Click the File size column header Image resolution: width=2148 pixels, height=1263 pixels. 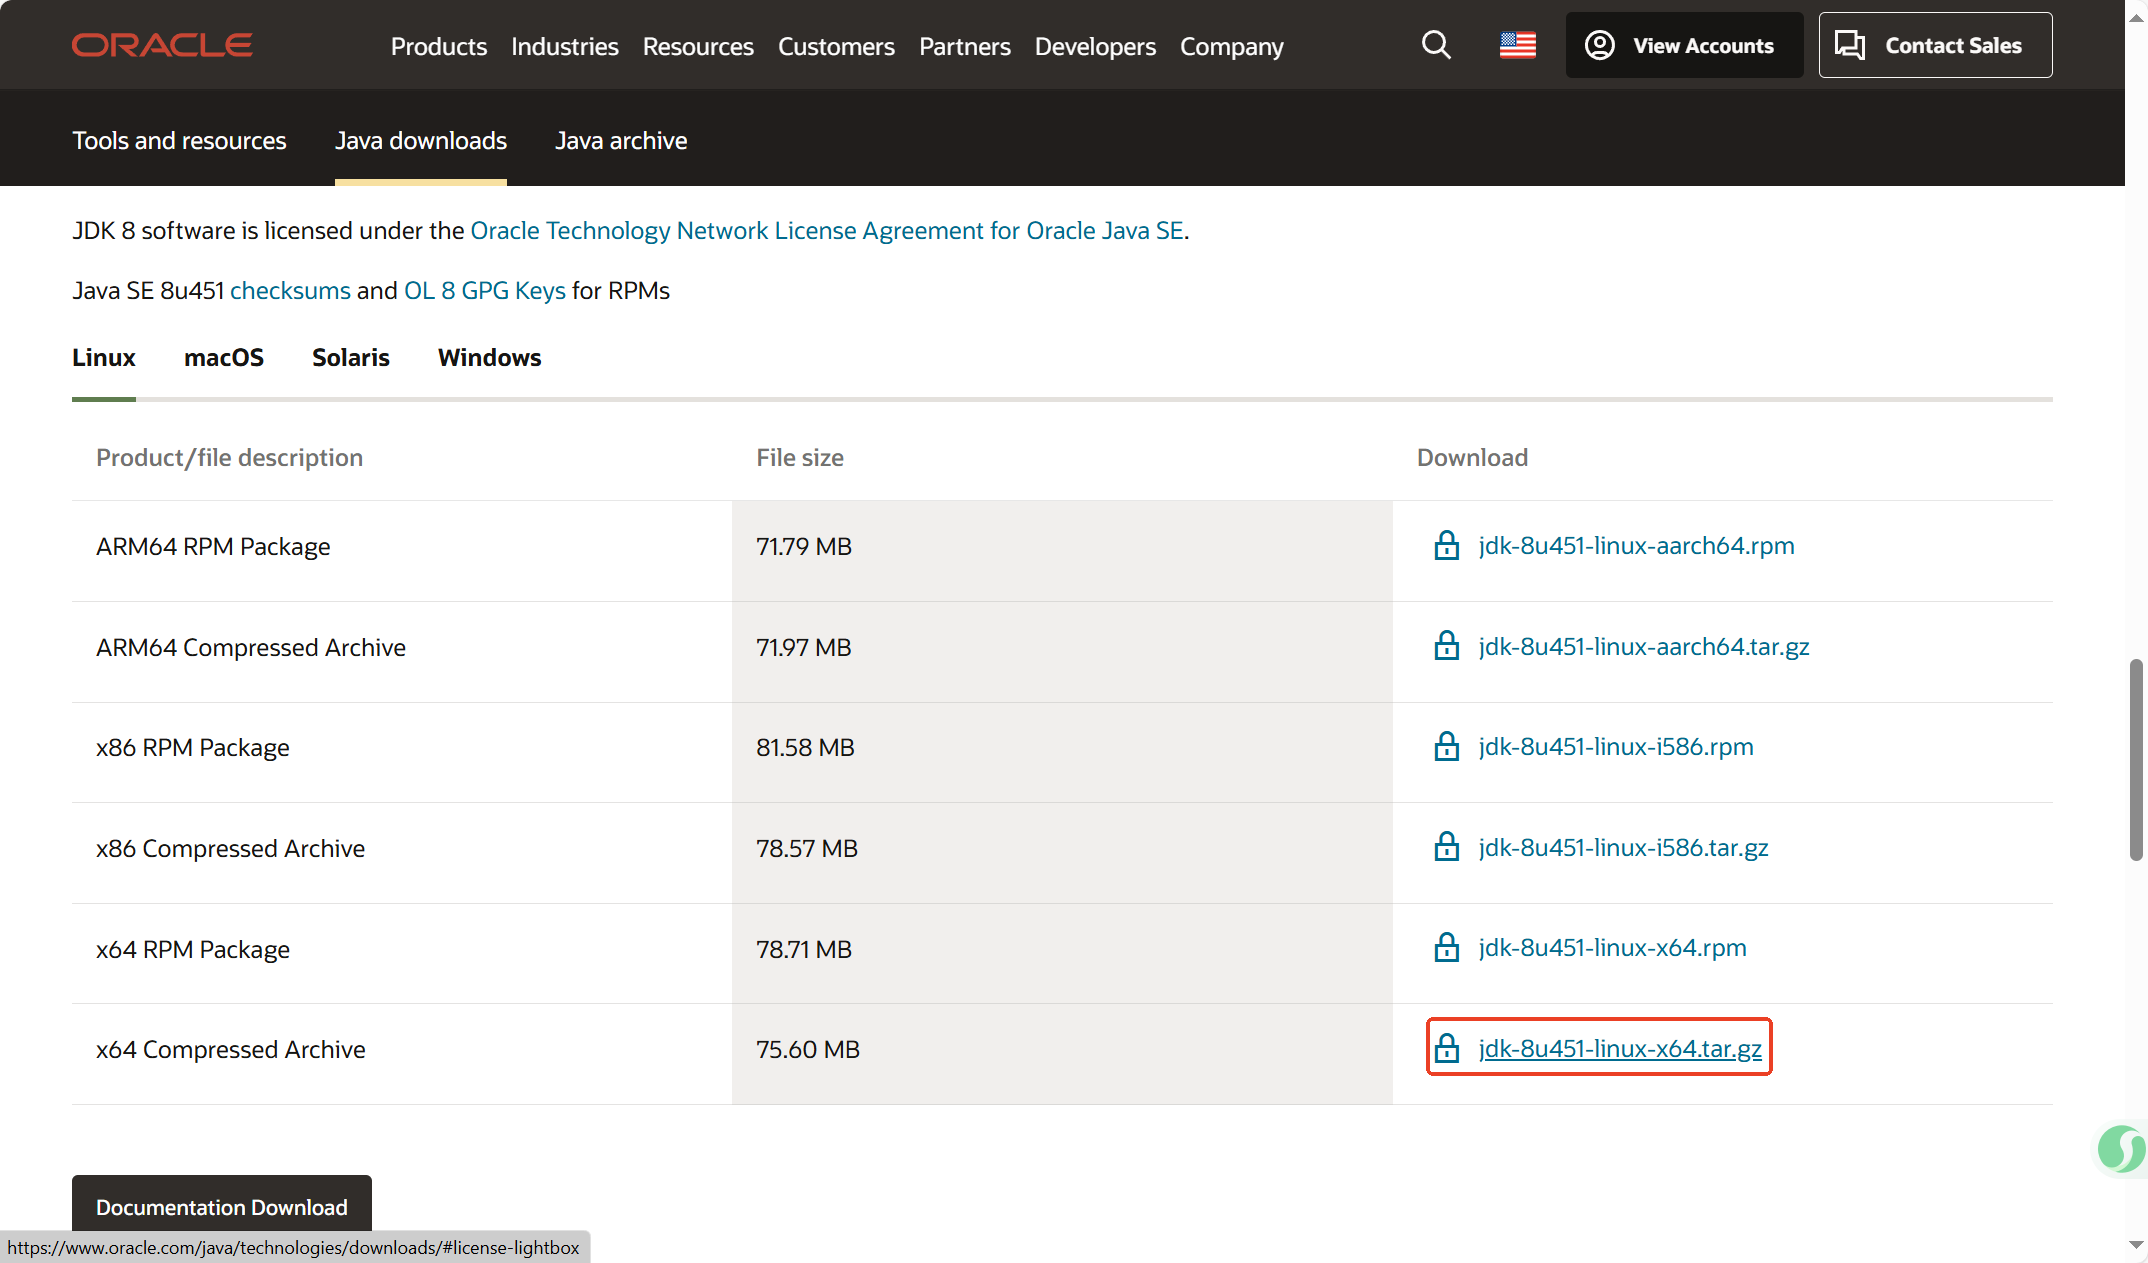click(x=800, y=458)
